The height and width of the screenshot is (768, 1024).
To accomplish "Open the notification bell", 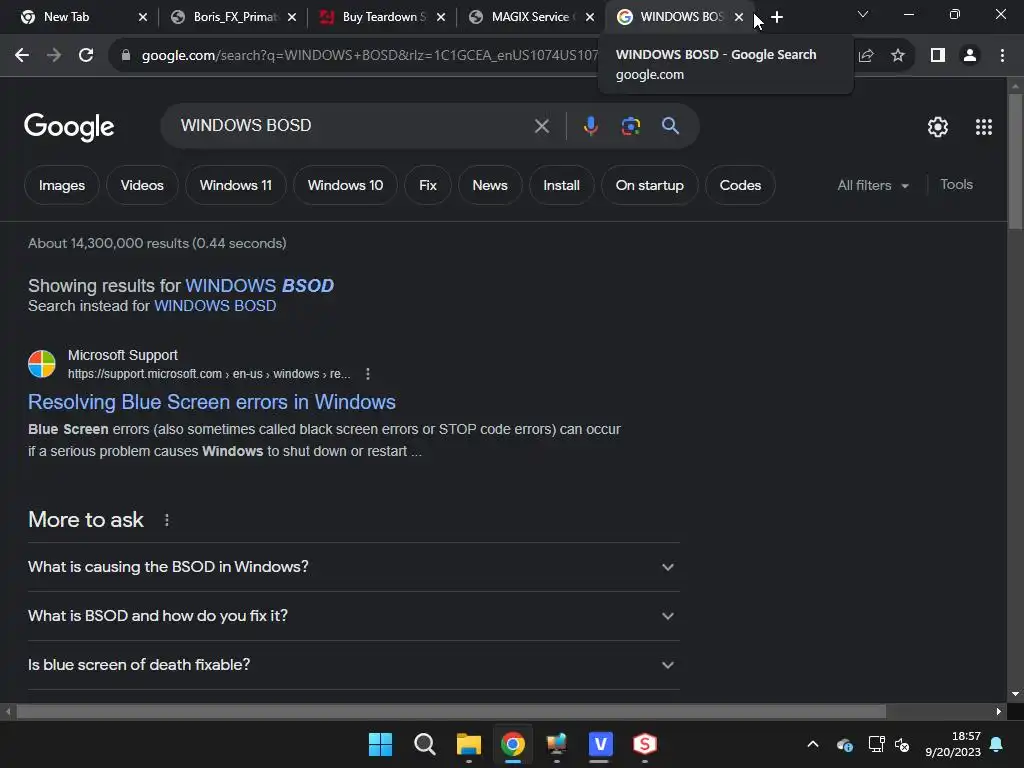I will (997, 744).
